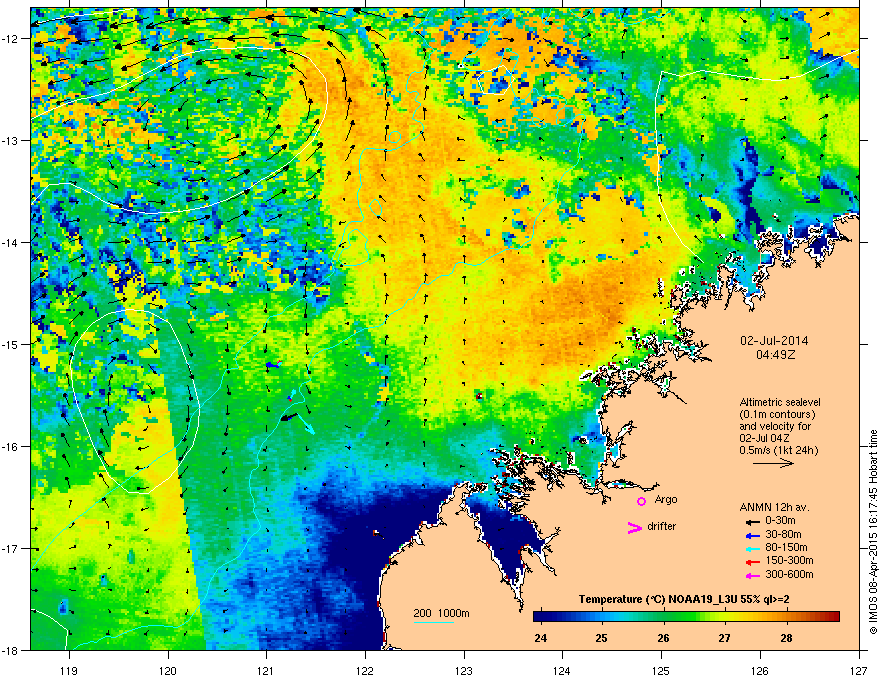The image size is (880, 680).
Task: Click the latitude axis label -16
Action: (10, 447)
